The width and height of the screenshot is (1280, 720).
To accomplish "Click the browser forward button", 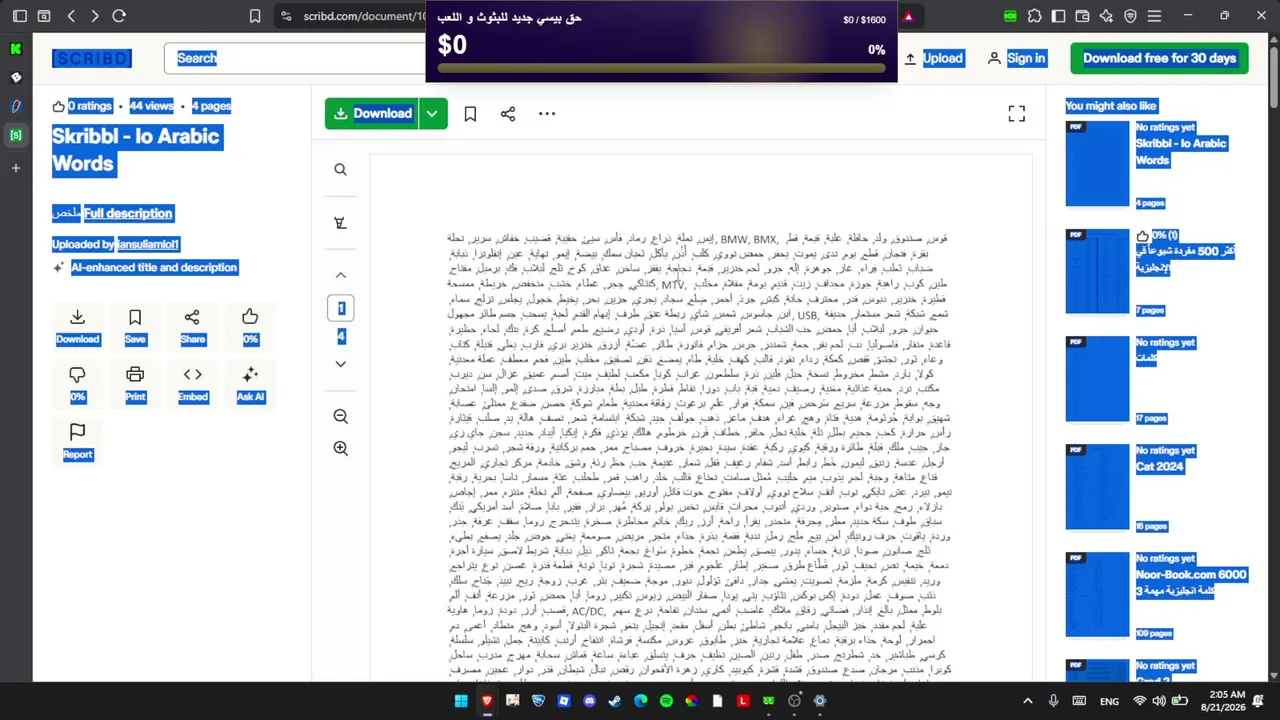I will (x=95, y=16).
